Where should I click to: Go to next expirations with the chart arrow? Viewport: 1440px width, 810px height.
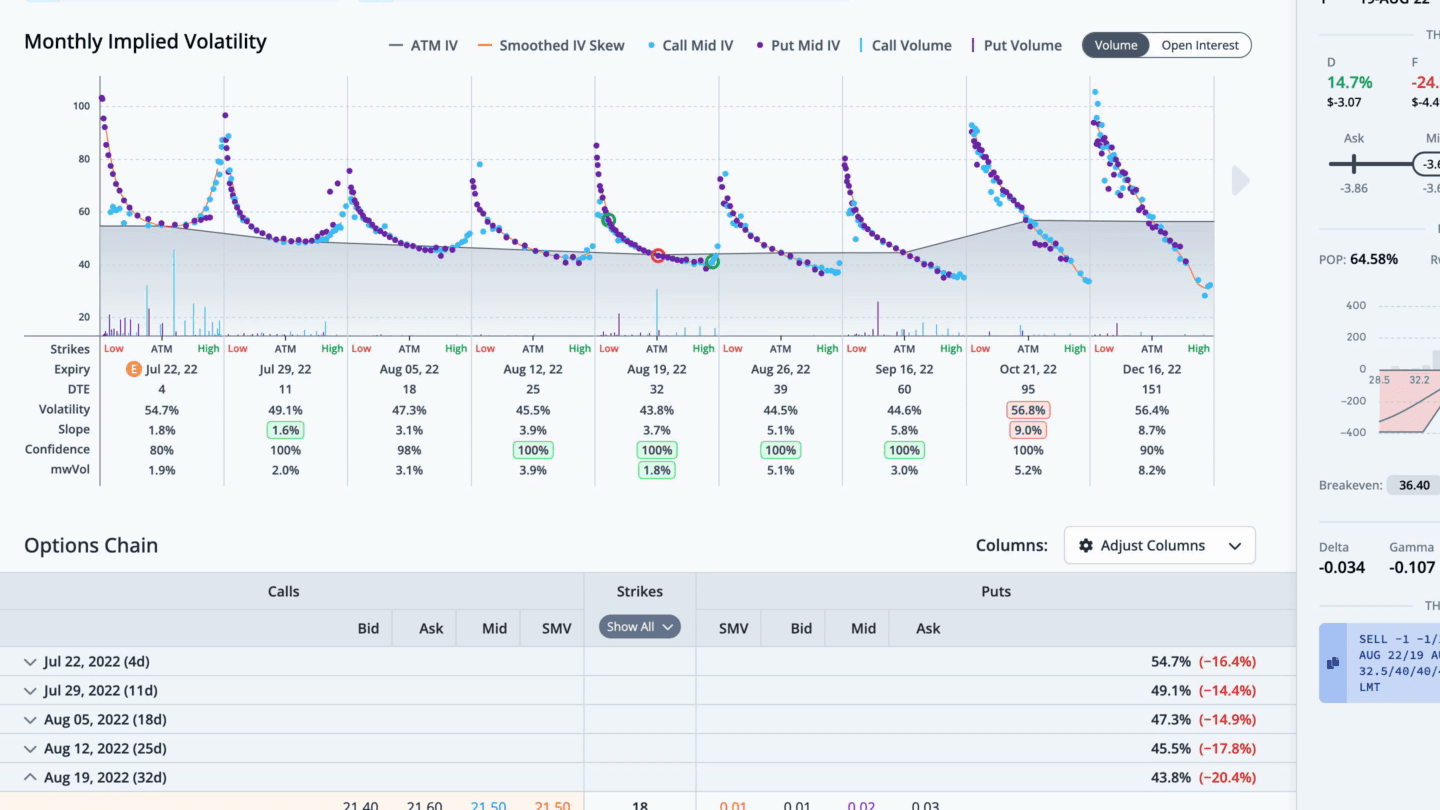click(x=1241, y=181)
